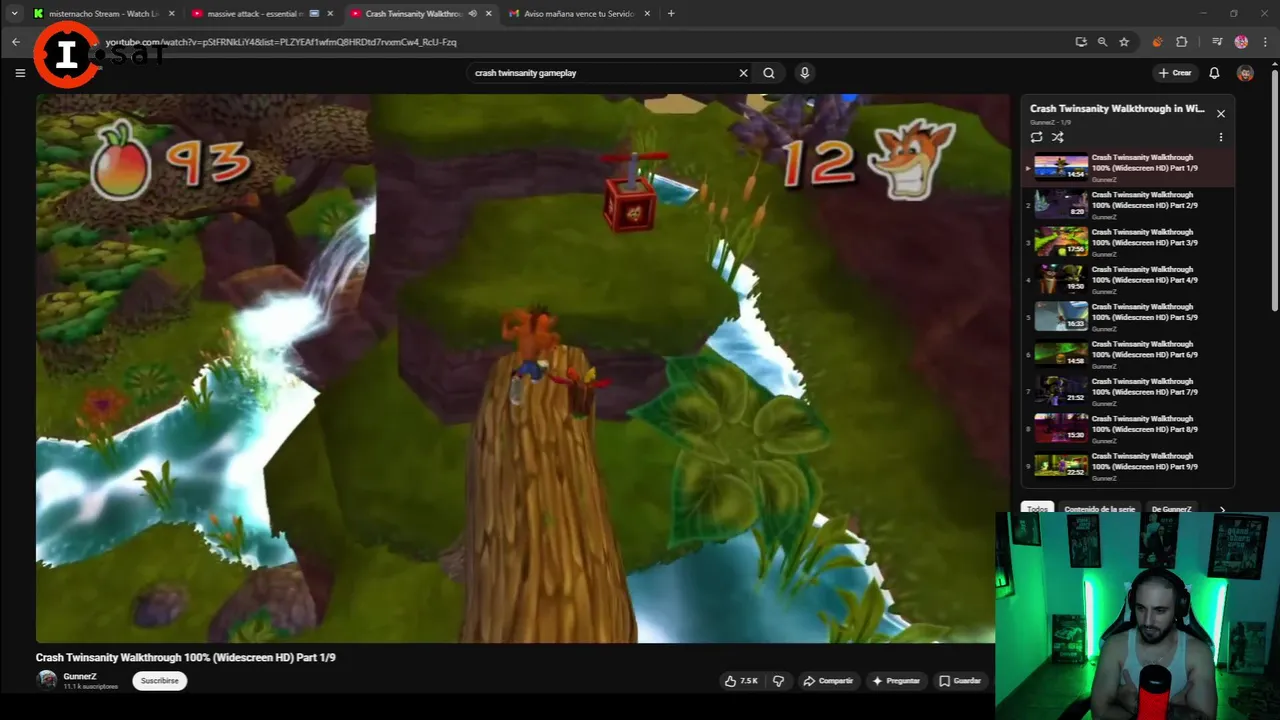Close the Crash Twinsanity Walkthrough tab
Screen dimensions: 1280x720
[489, 14]
